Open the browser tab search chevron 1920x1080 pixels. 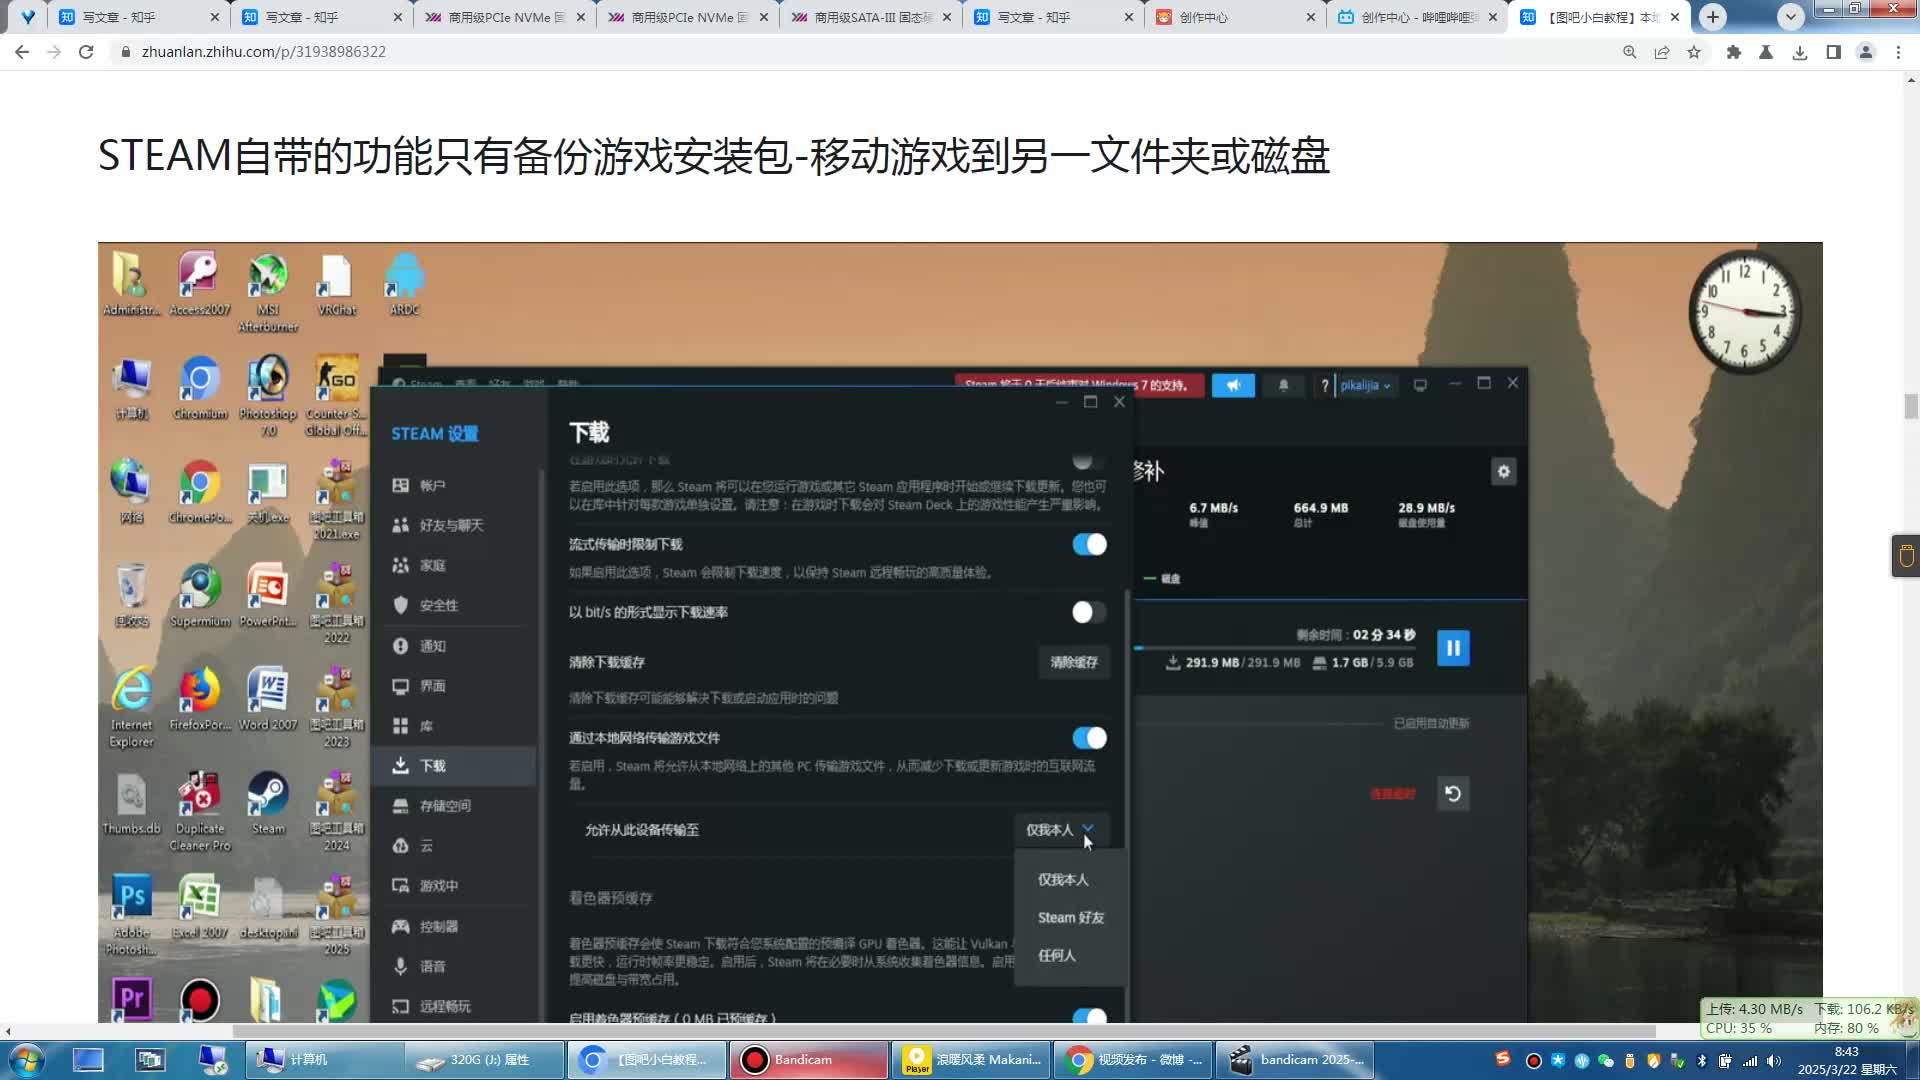1790,17
